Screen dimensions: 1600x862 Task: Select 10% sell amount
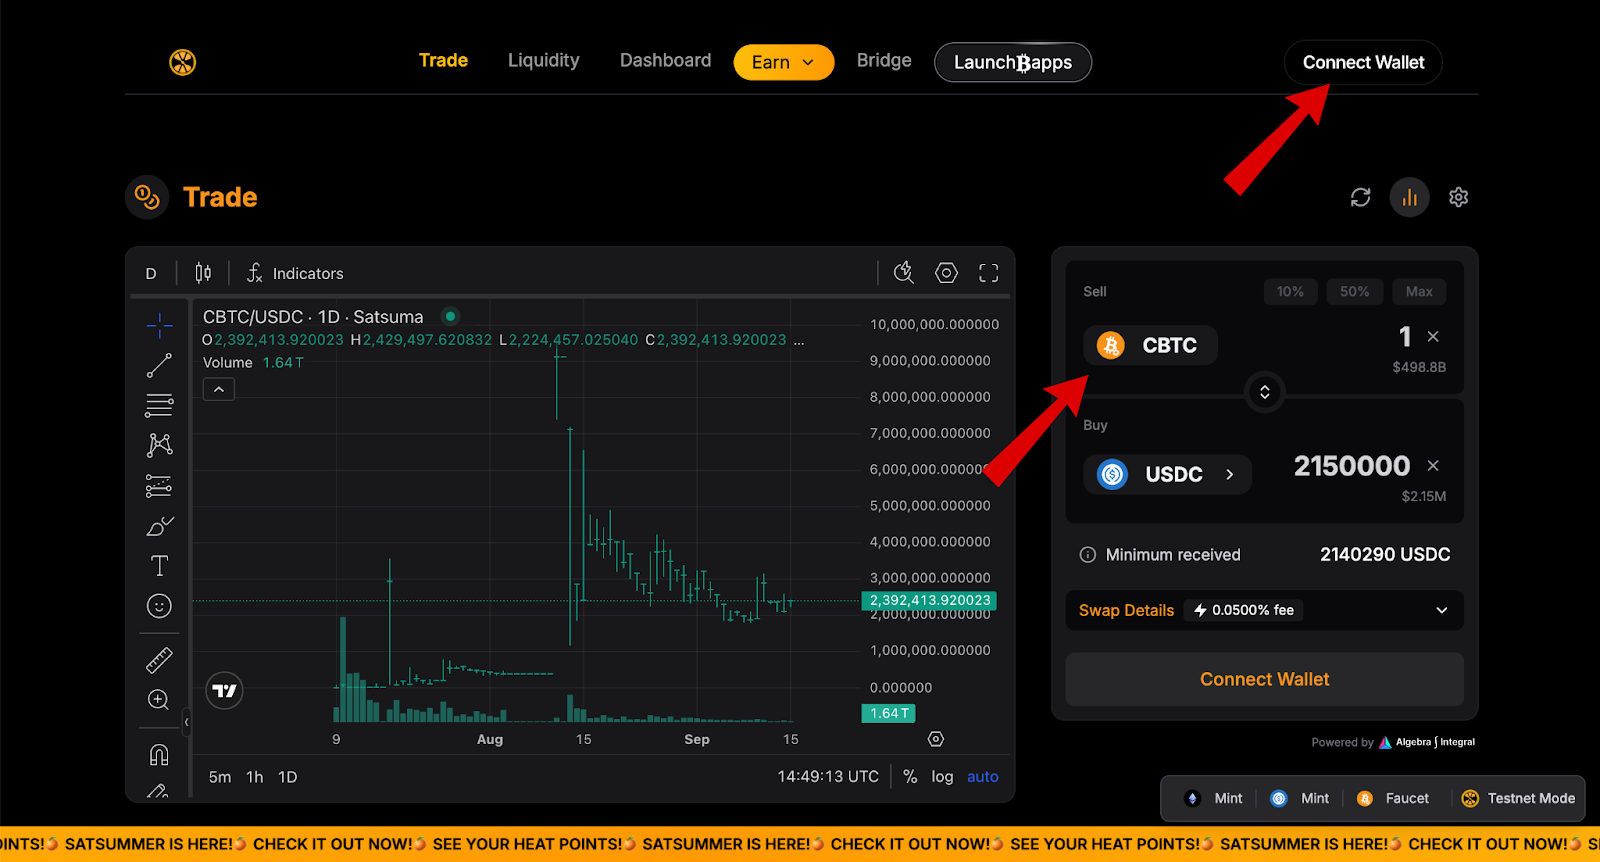coord(1290,292)
